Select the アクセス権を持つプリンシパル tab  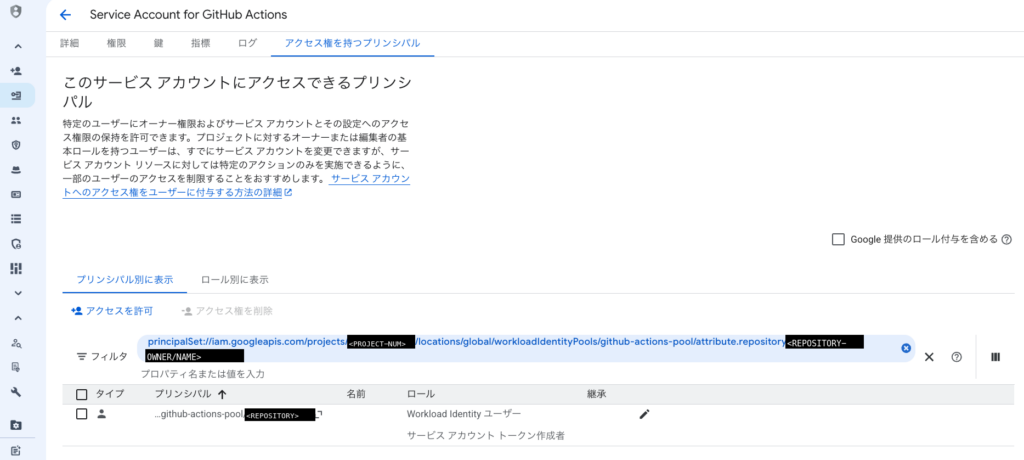point(353,43)
